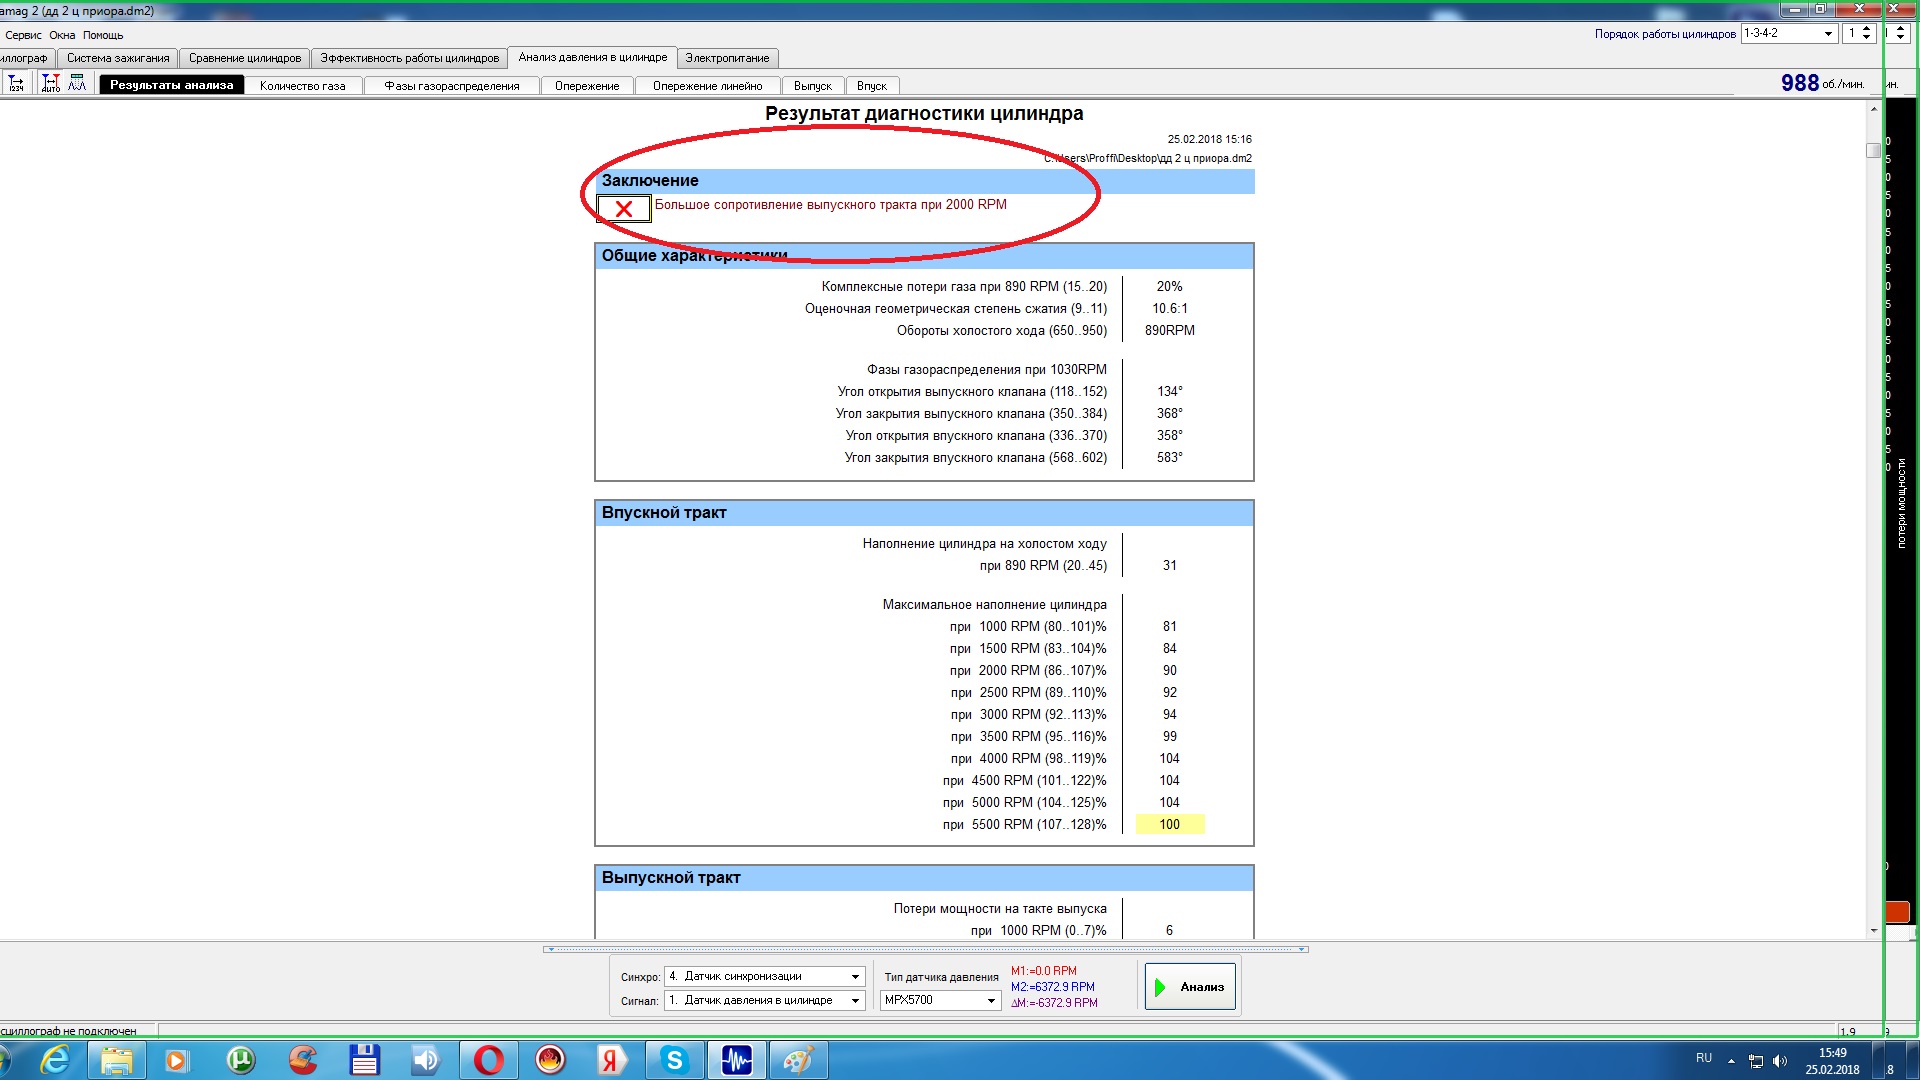Click the taskbar clock showing 15:49

click(x=1832, y=1053)
